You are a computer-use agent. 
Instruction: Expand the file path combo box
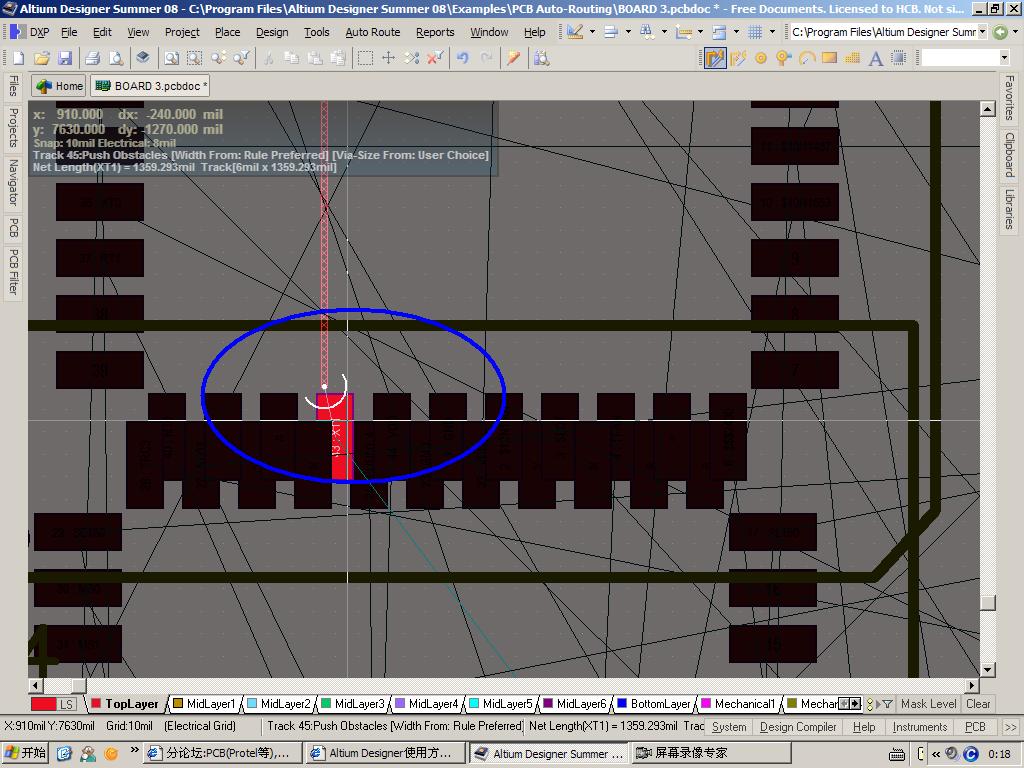click(x=982, y=32)
